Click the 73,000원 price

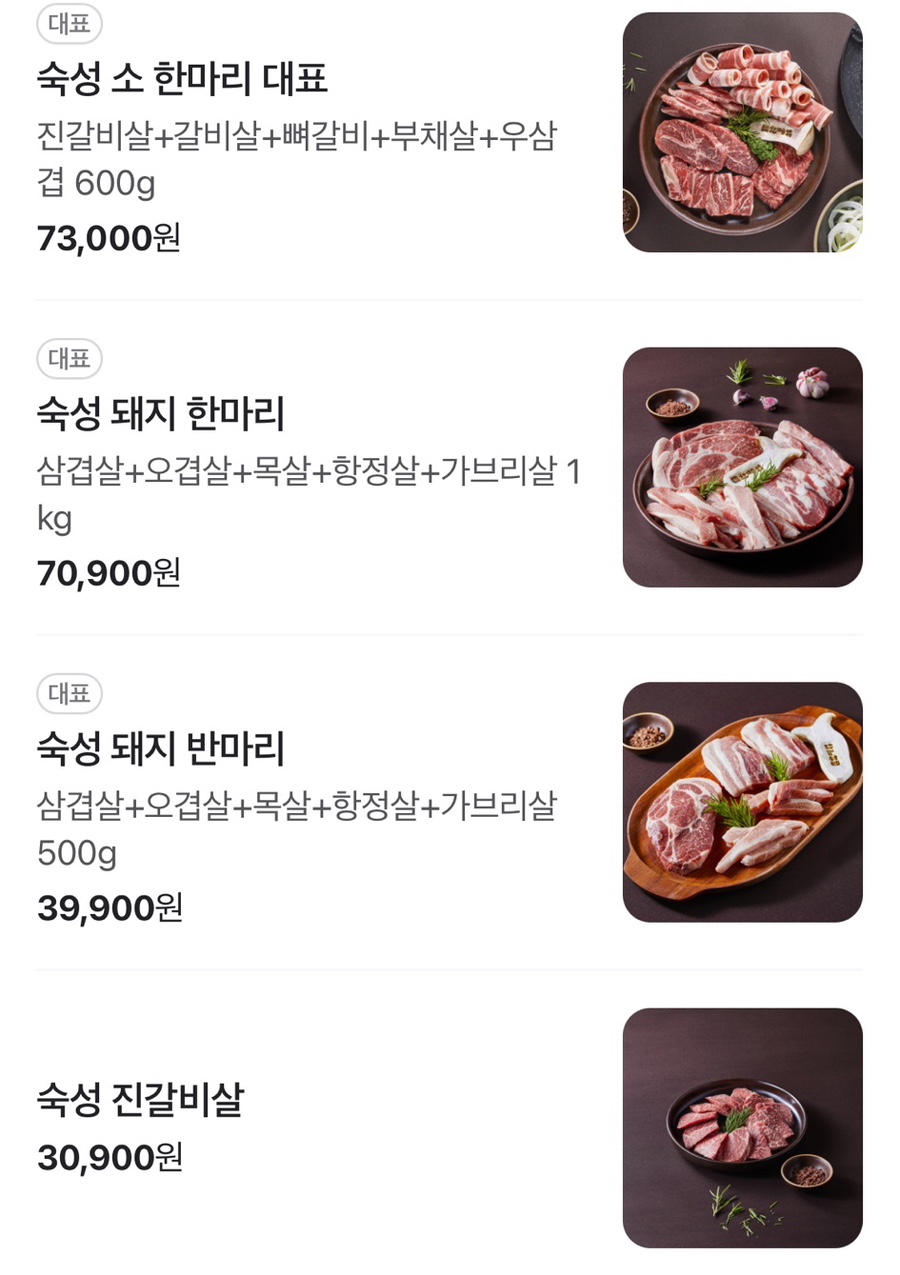[x=109, y=238]
